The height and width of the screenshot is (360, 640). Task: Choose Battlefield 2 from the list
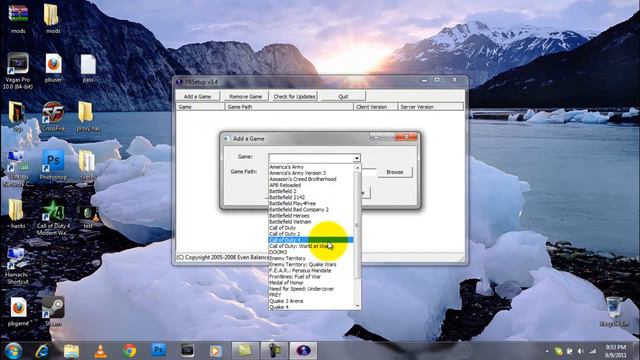tap(311, 191)
